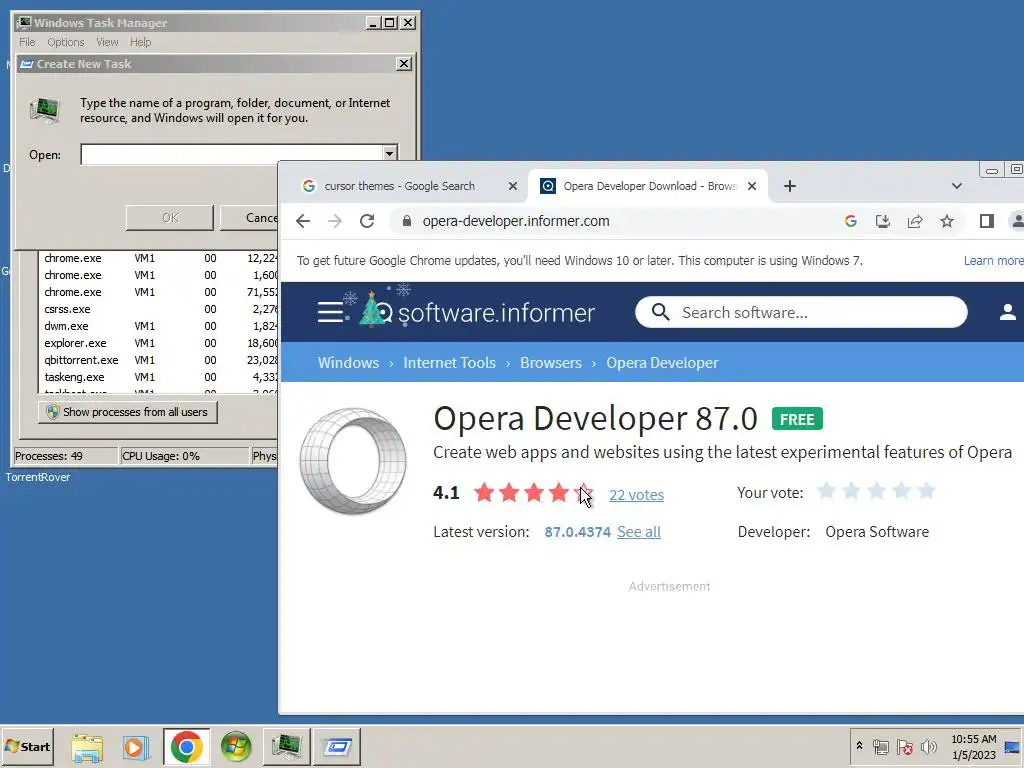
Task: Bookmark this page with the star icon
Action: click(947, 221)
